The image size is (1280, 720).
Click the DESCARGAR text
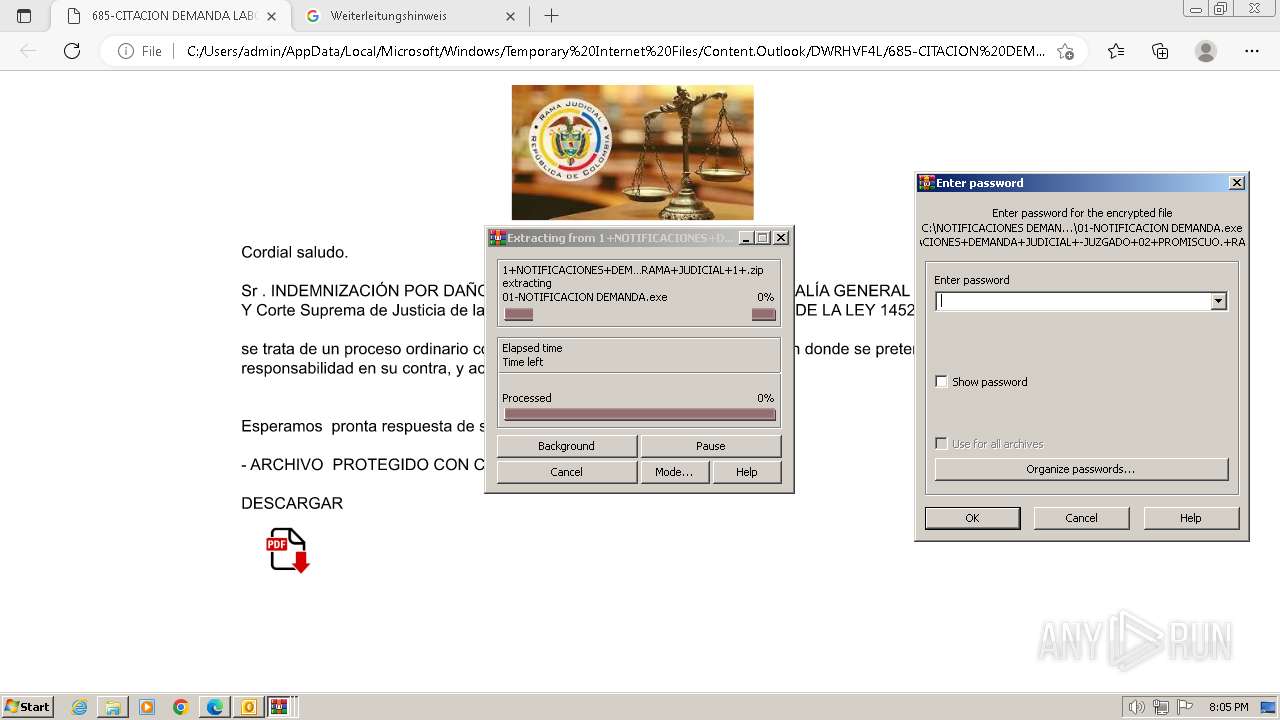(292, 503)
